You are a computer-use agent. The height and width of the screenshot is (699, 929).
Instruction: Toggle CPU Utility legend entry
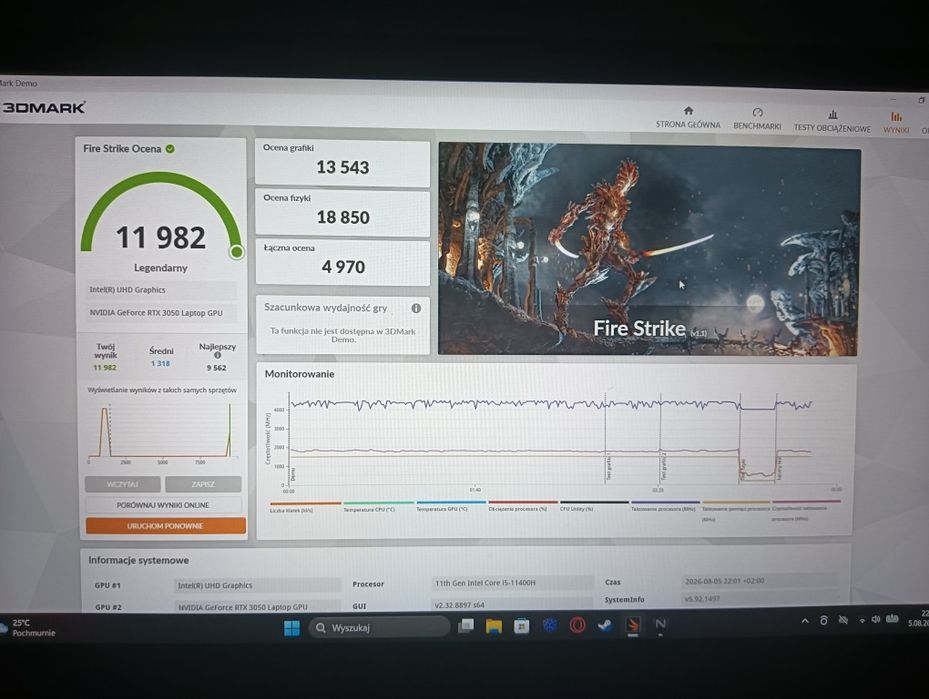click(594, 506)
